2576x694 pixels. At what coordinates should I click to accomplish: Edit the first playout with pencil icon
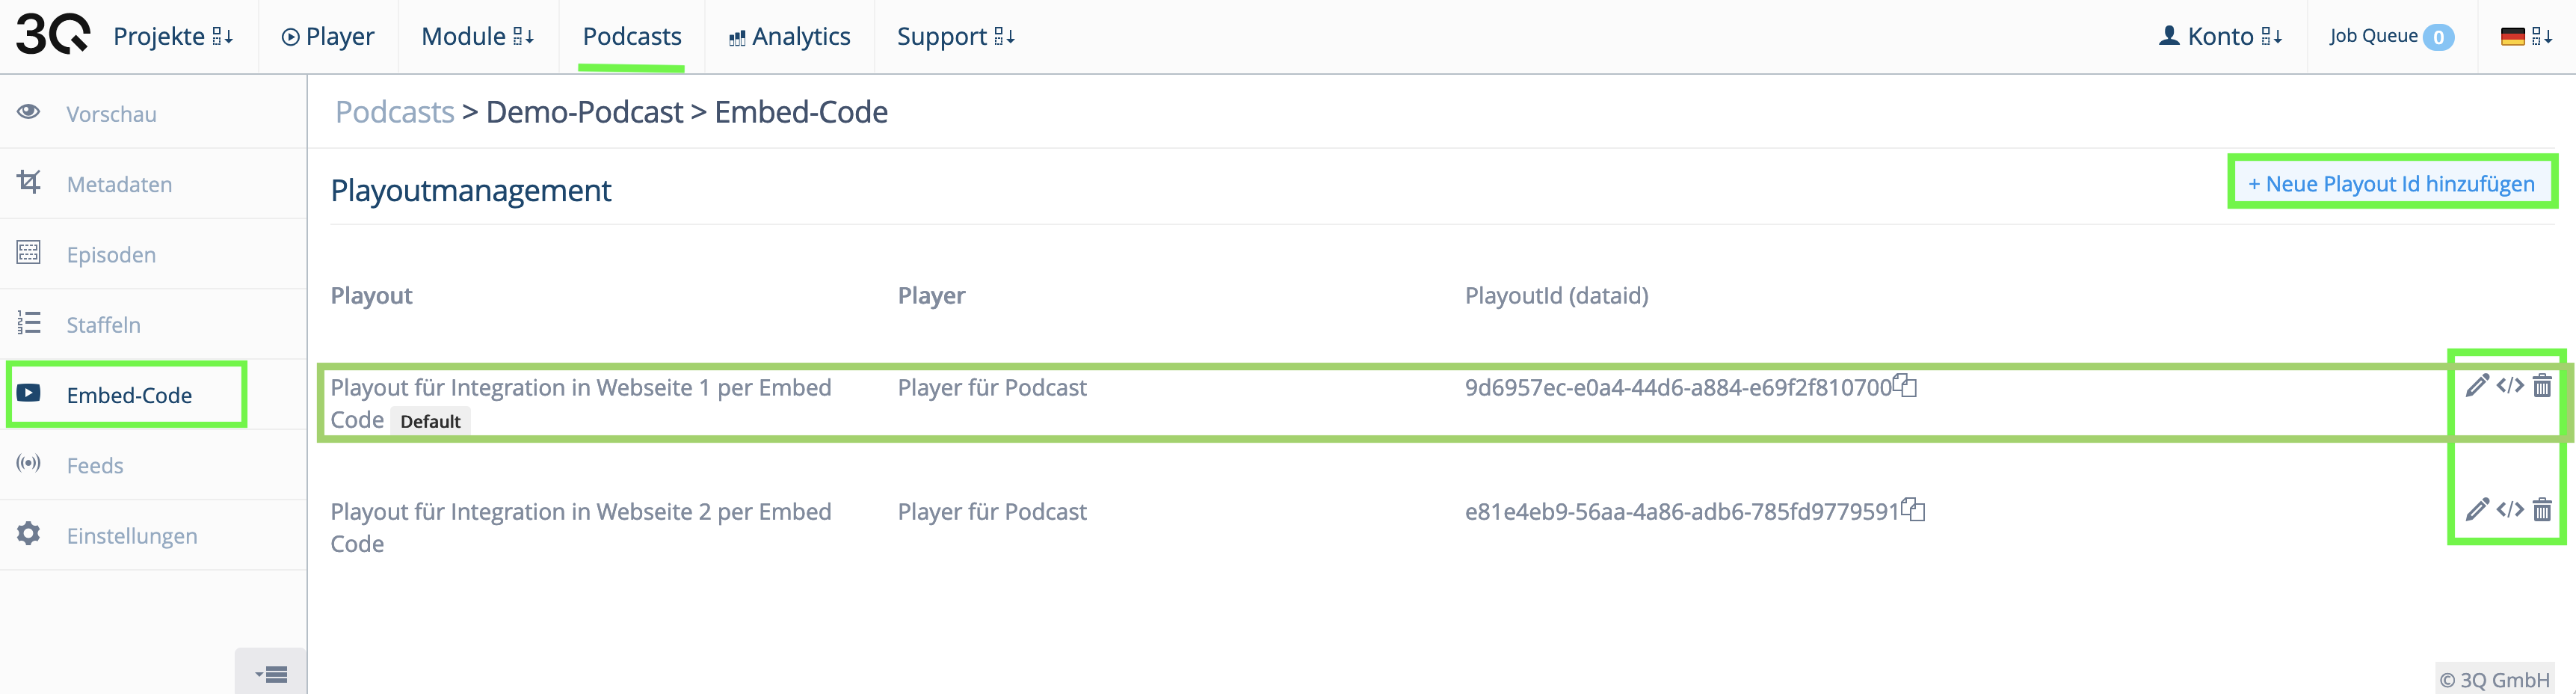coord(2476,386)
